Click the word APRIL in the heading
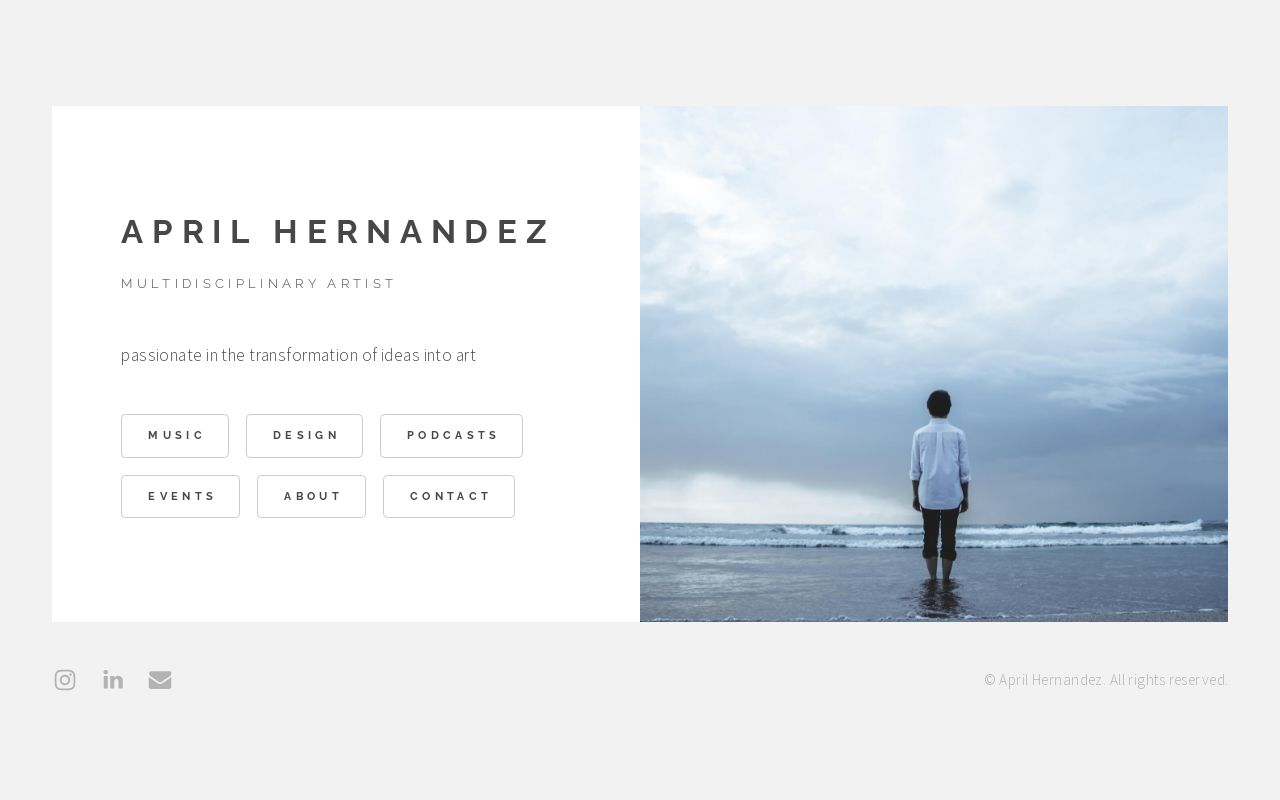 click(x=187, y=232)
